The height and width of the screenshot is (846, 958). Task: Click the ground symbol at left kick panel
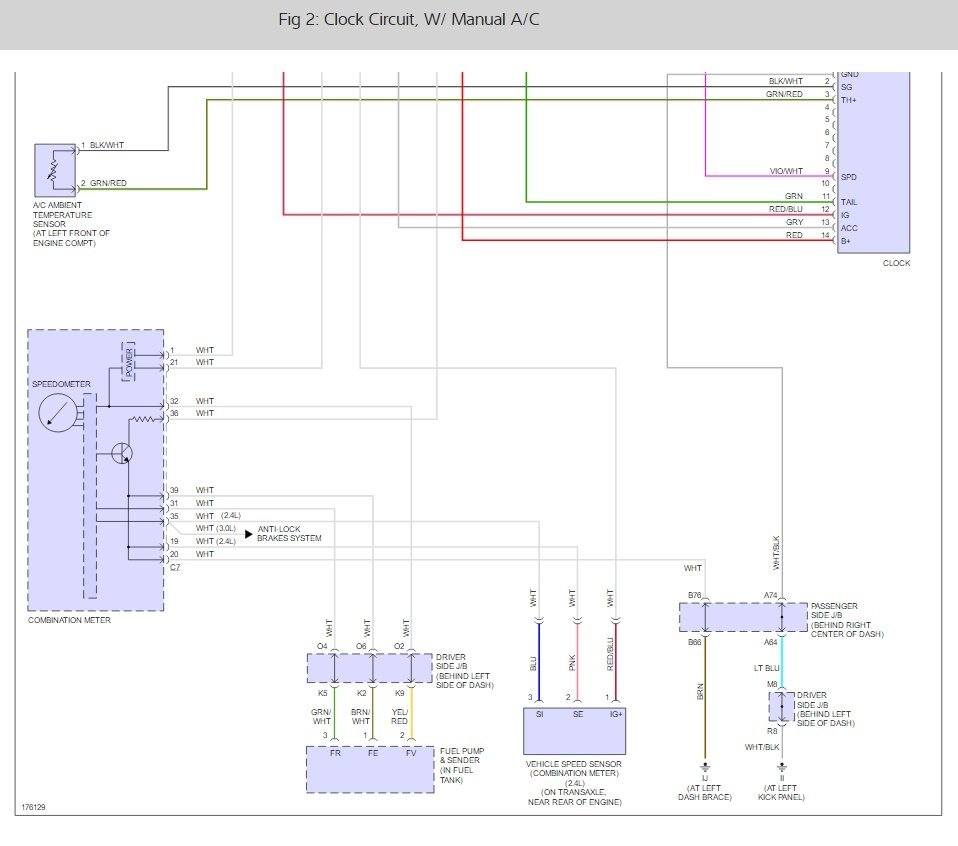coord(781,767)
